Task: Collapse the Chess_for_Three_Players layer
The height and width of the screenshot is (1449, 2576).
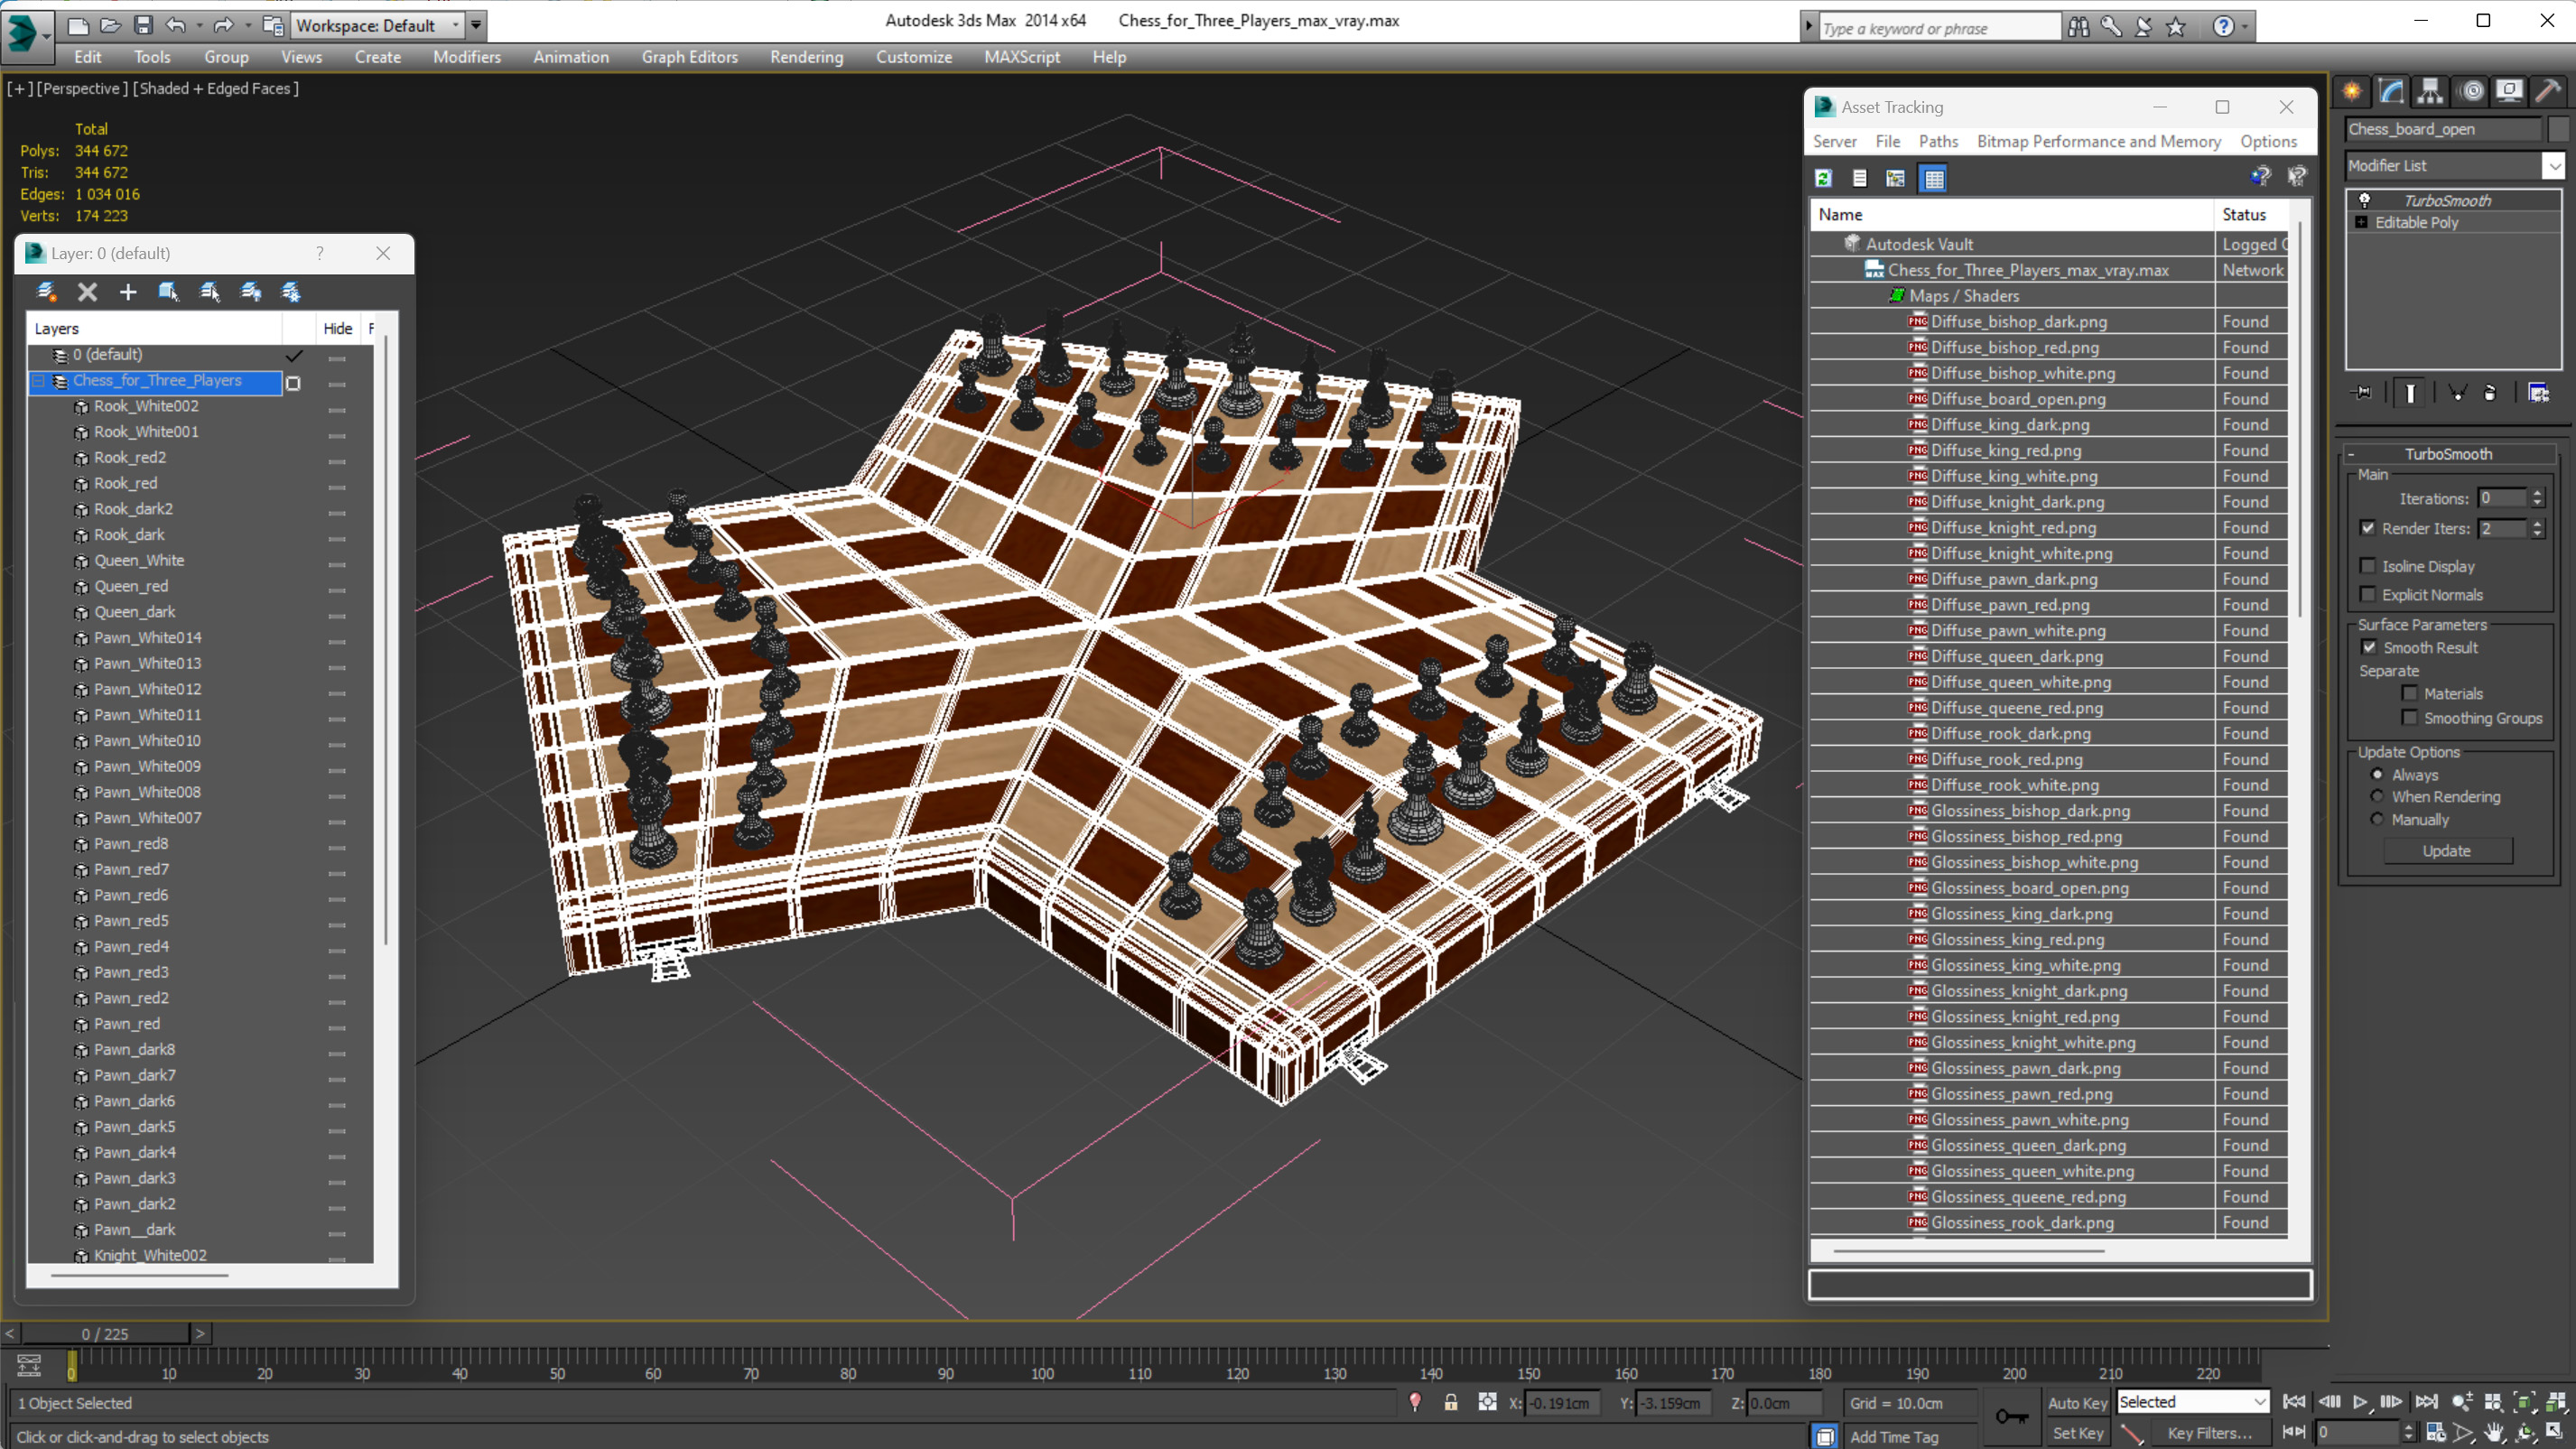Action: click(39, 381)
